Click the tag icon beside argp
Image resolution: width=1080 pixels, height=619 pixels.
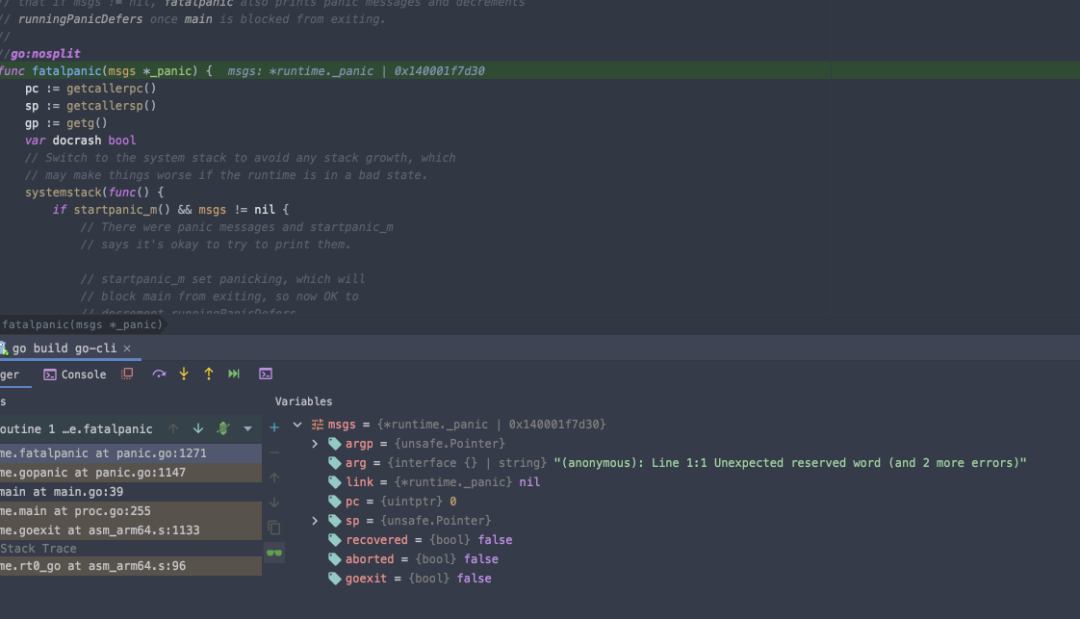coord(335,444)
